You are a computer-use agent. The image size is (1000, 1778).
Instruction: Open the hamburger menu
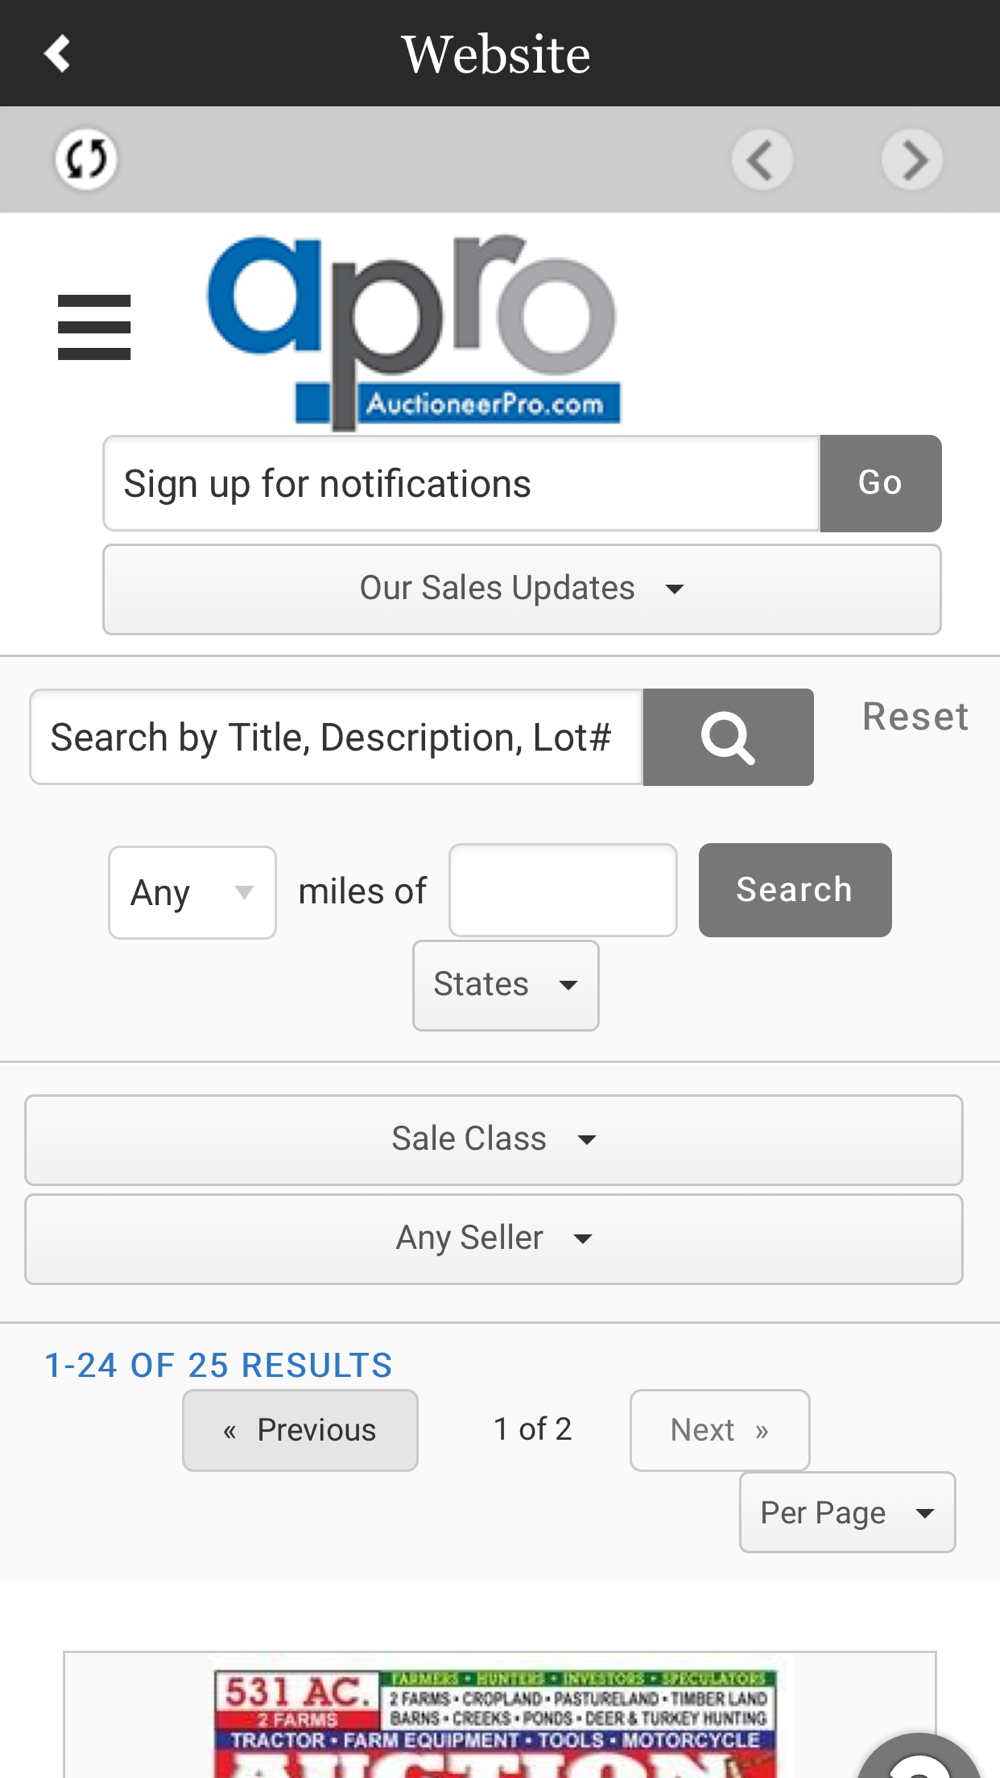click(94, 327)
